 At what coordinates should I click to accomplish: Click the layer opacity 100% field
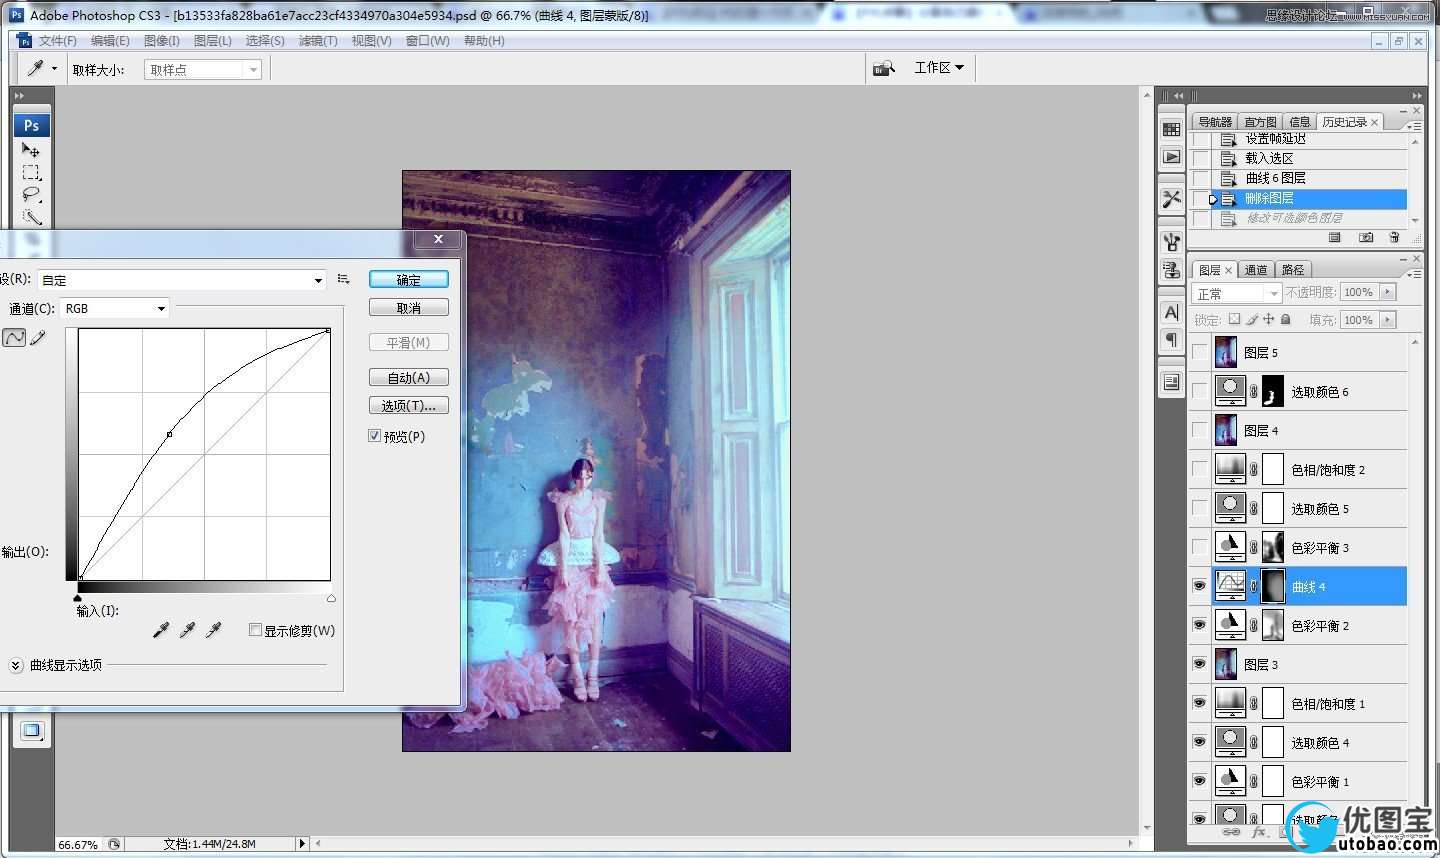tap(1359, 292)
